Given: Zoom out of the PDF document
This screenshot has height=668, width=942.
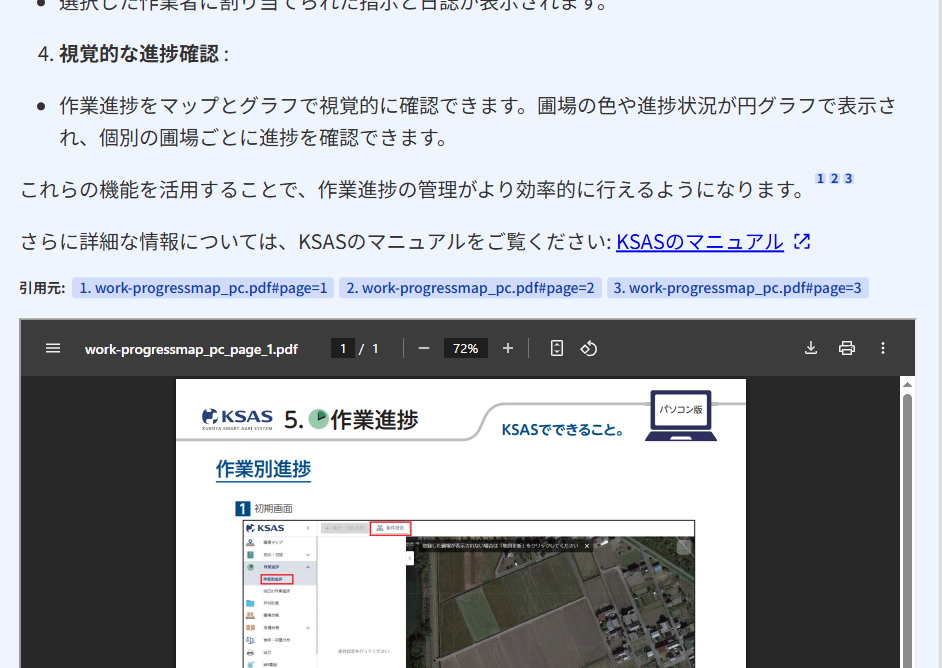Looking at the screenshot, I should coord(424,348).
